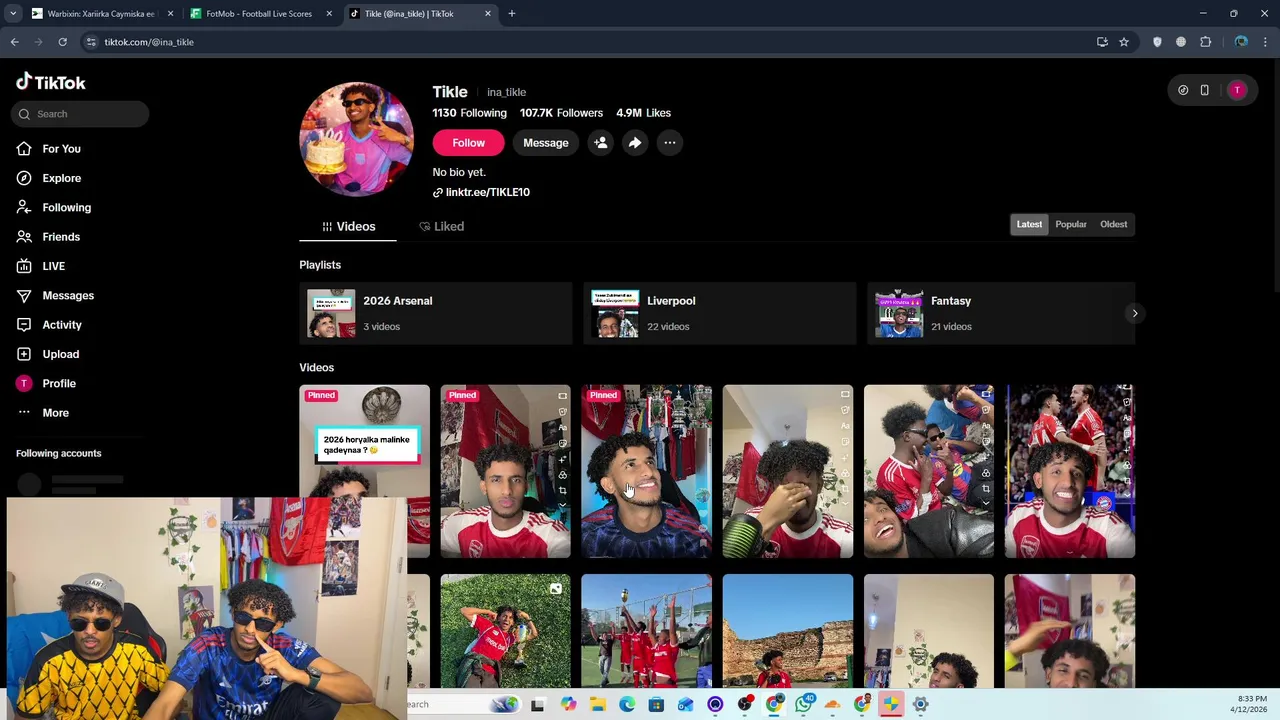The width and height of the screenshot is (1280, 720).
Task: Sort videos by Oldest
Action: 1113,225
